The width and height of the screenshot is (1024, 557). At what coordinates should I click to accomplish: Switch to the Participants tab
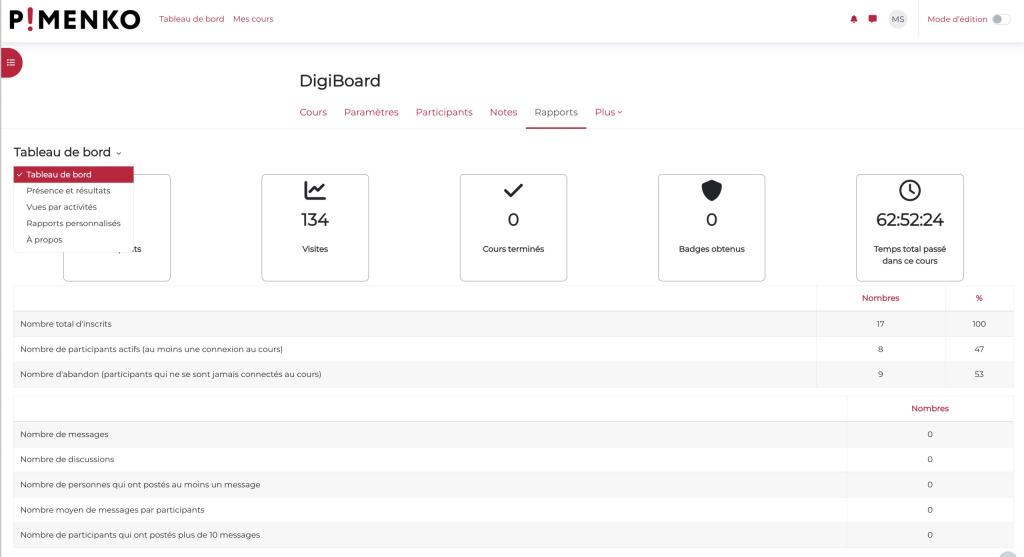point(444,112)
